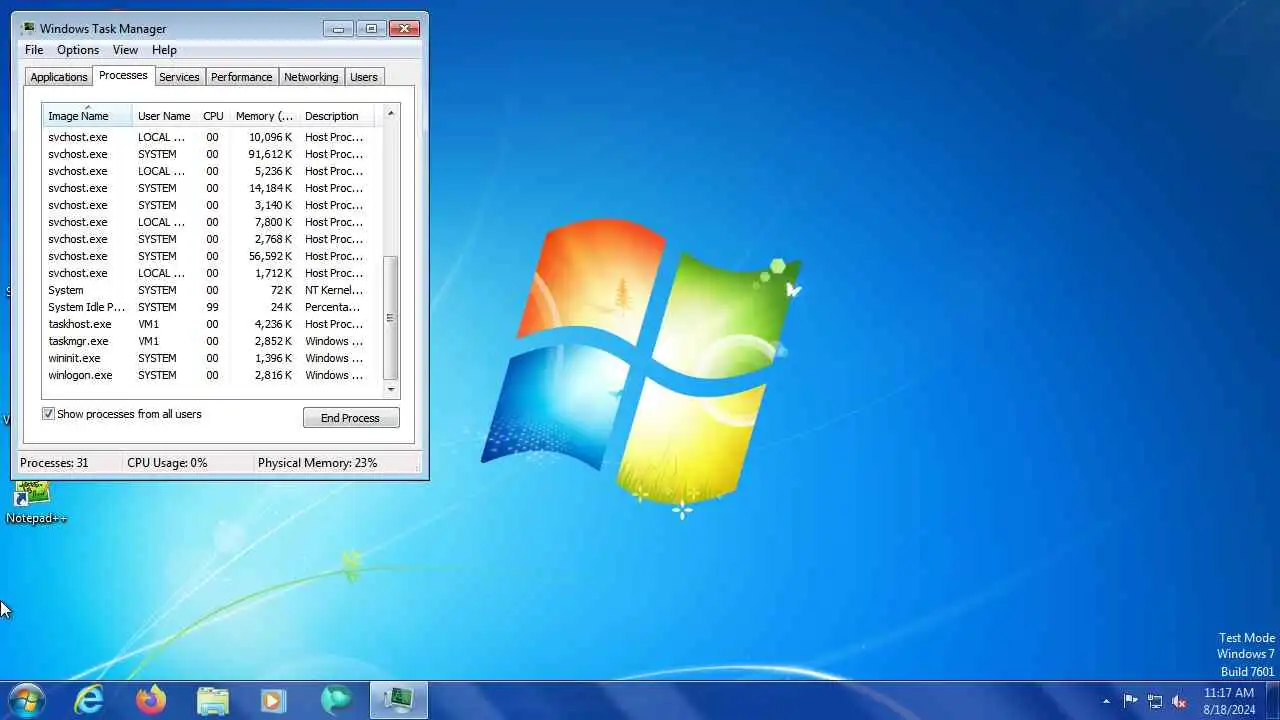This screenshot has height=720, width=1280.
Task: Click Task Manager taskbar button
Action: point(399,700)
